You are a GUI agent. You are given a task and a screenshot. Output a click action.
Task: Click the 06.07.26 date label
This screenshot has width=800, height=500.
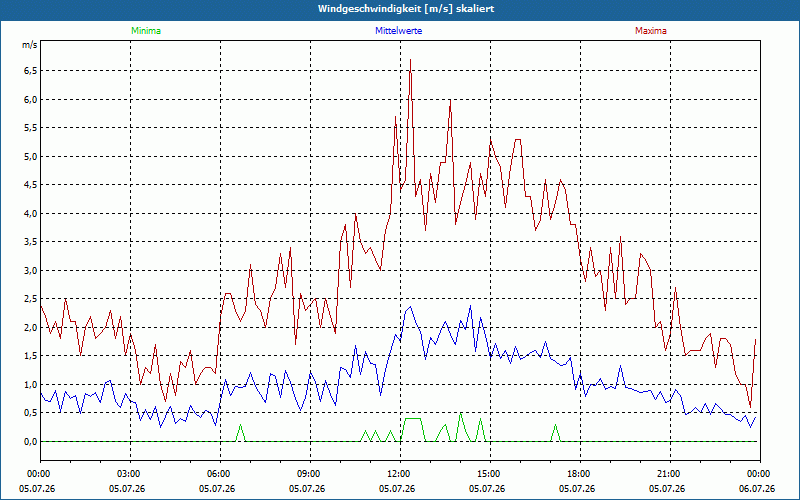[x=757, y=489]
